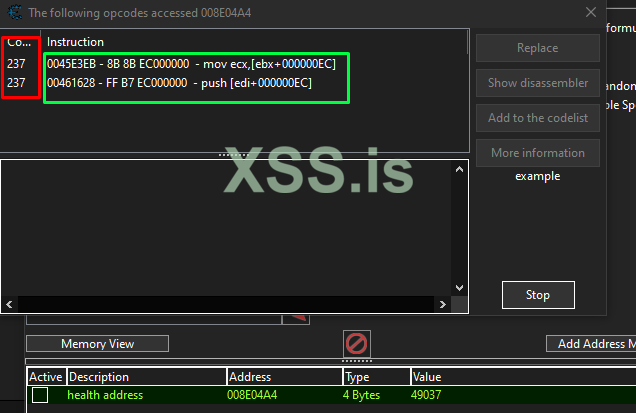Image resolution: width=636 pixels, height=413 pixels.
Task: Click the 4 Bytes type cell
Action: 361,395
